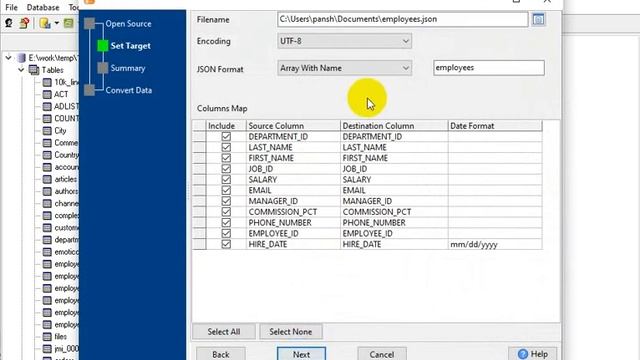Click the Select None button
This screenshot has height=360, width=640.
tap(291, 332)
